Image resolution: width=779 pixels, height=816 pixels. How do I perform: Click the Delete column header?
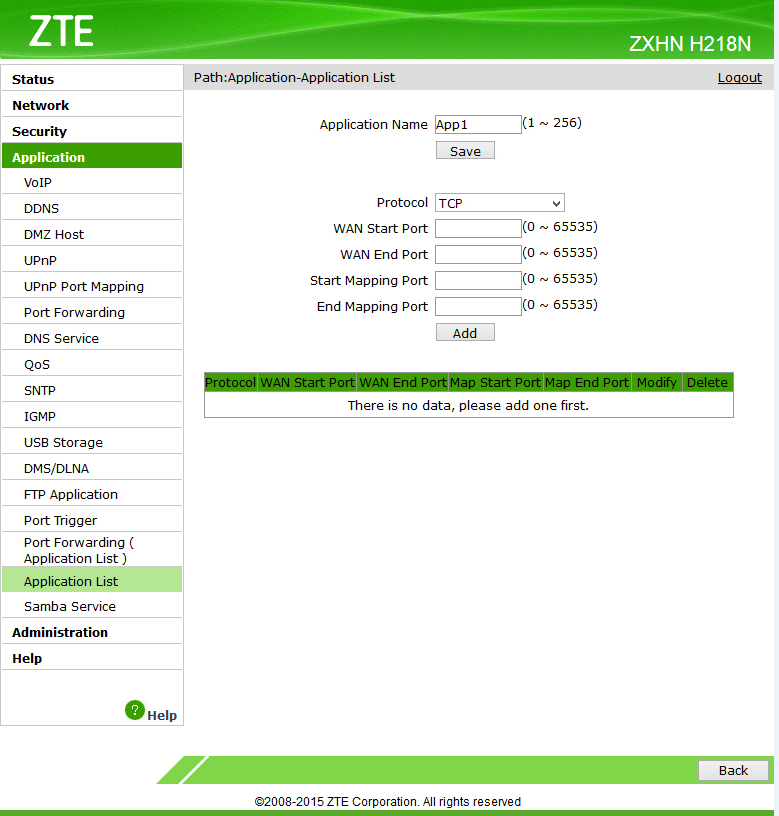pos(707,382)
